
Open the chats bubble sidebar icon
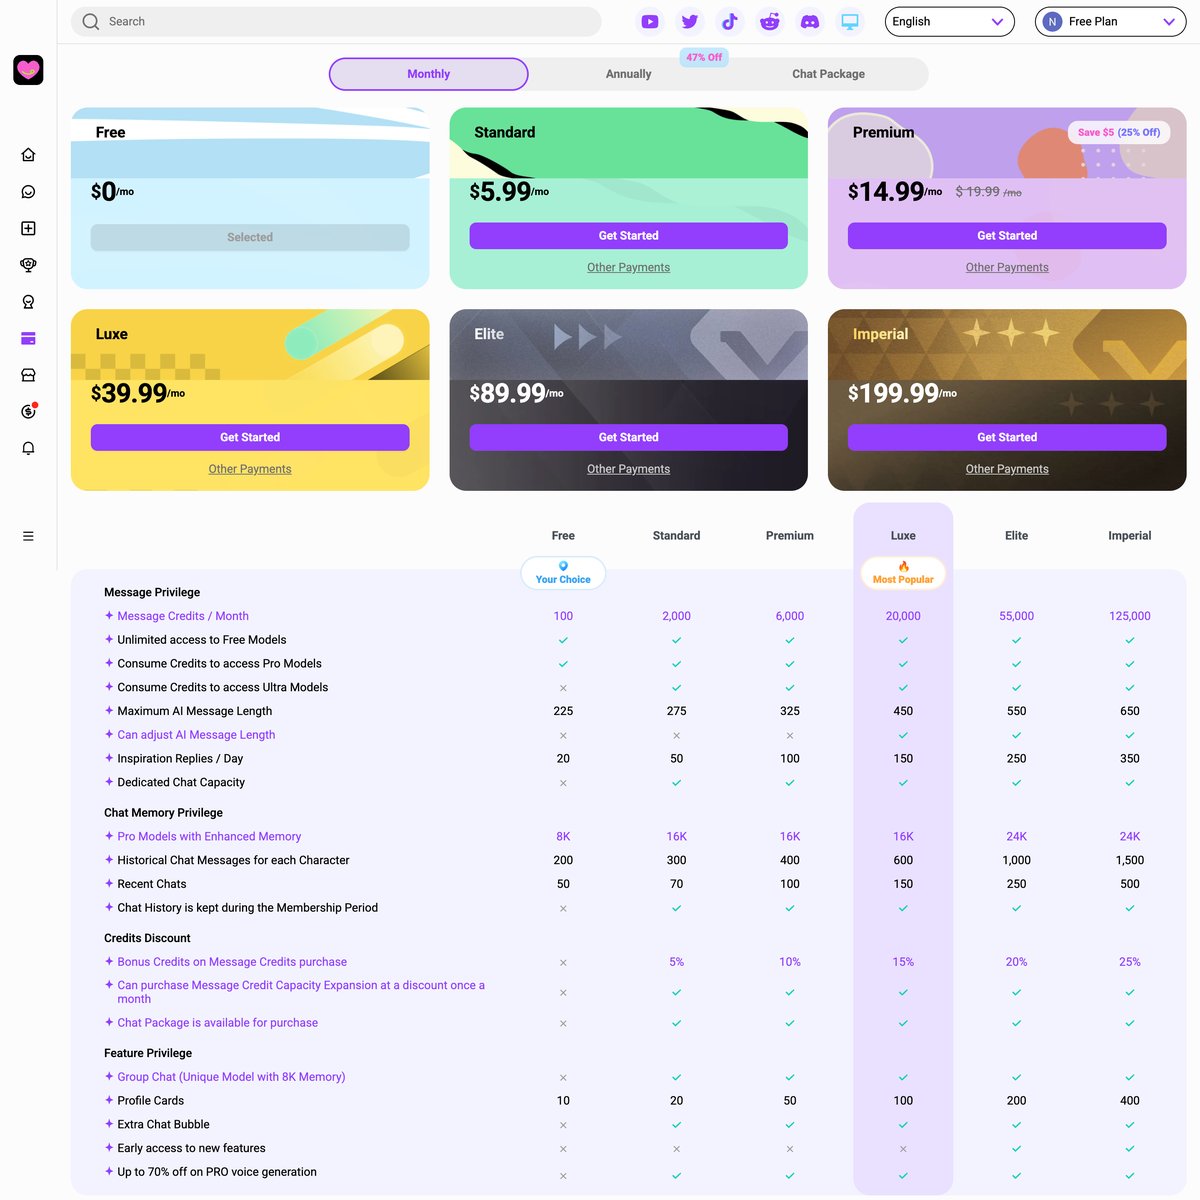pos(28,192)
